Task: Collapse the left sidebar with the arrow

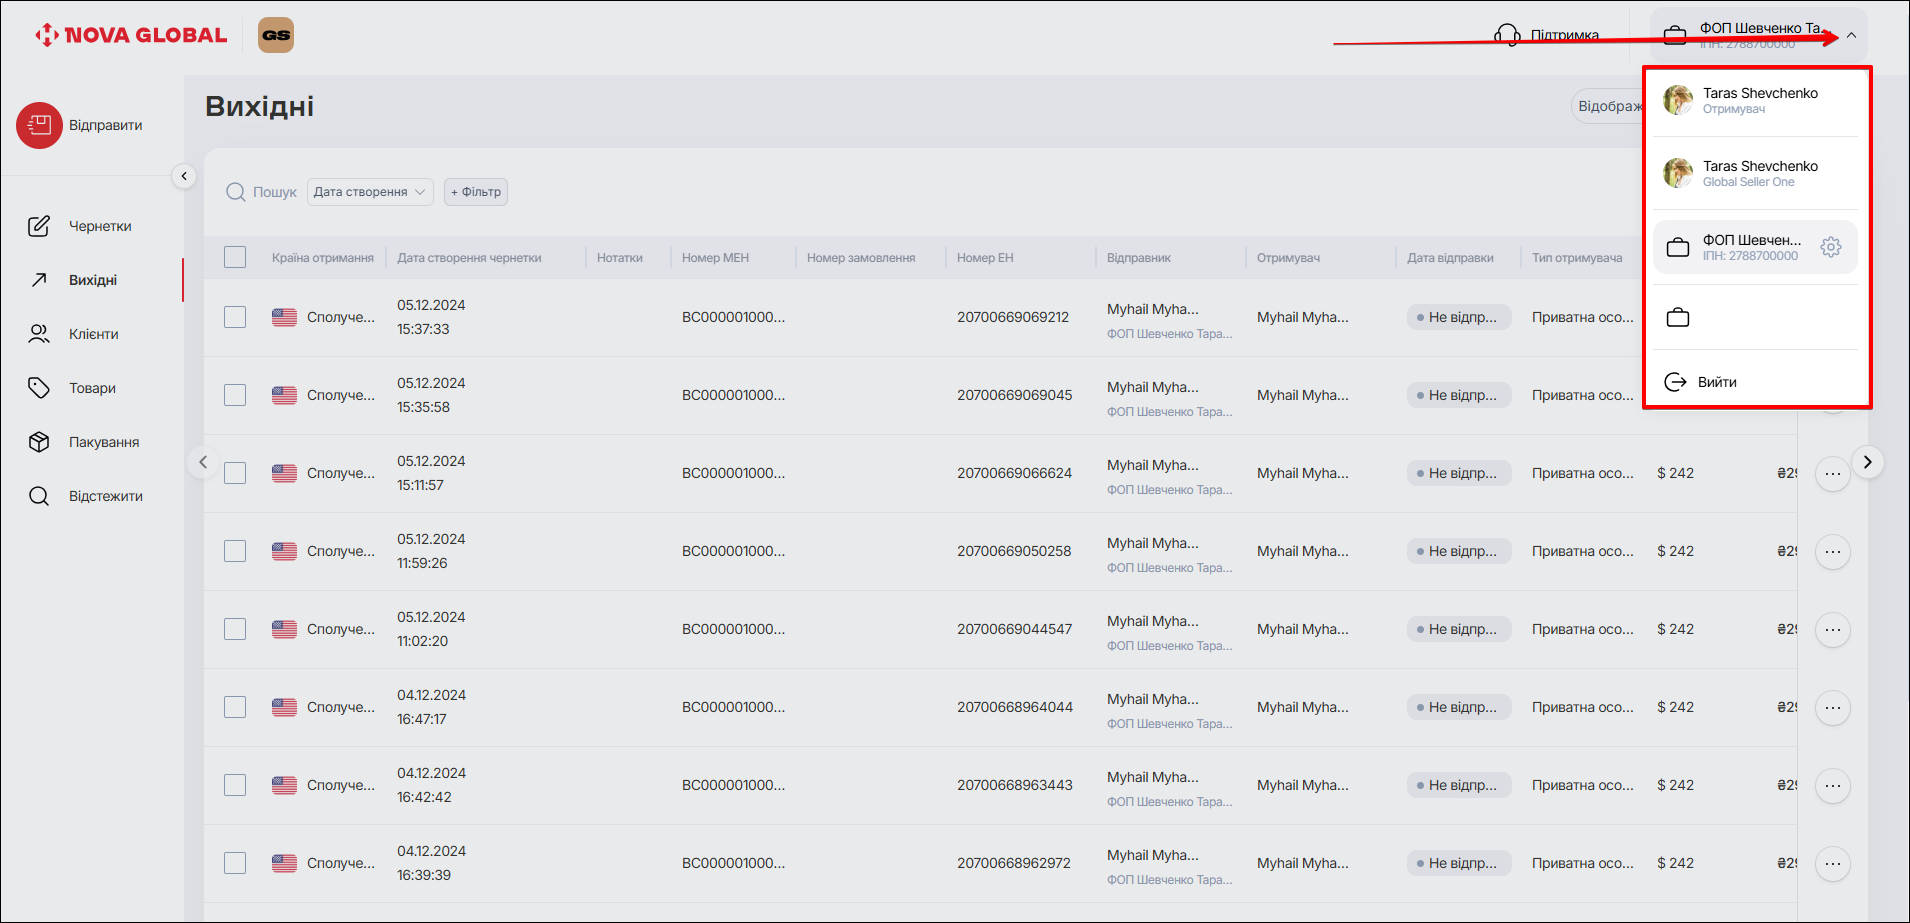Action: [x=184, y=176]
